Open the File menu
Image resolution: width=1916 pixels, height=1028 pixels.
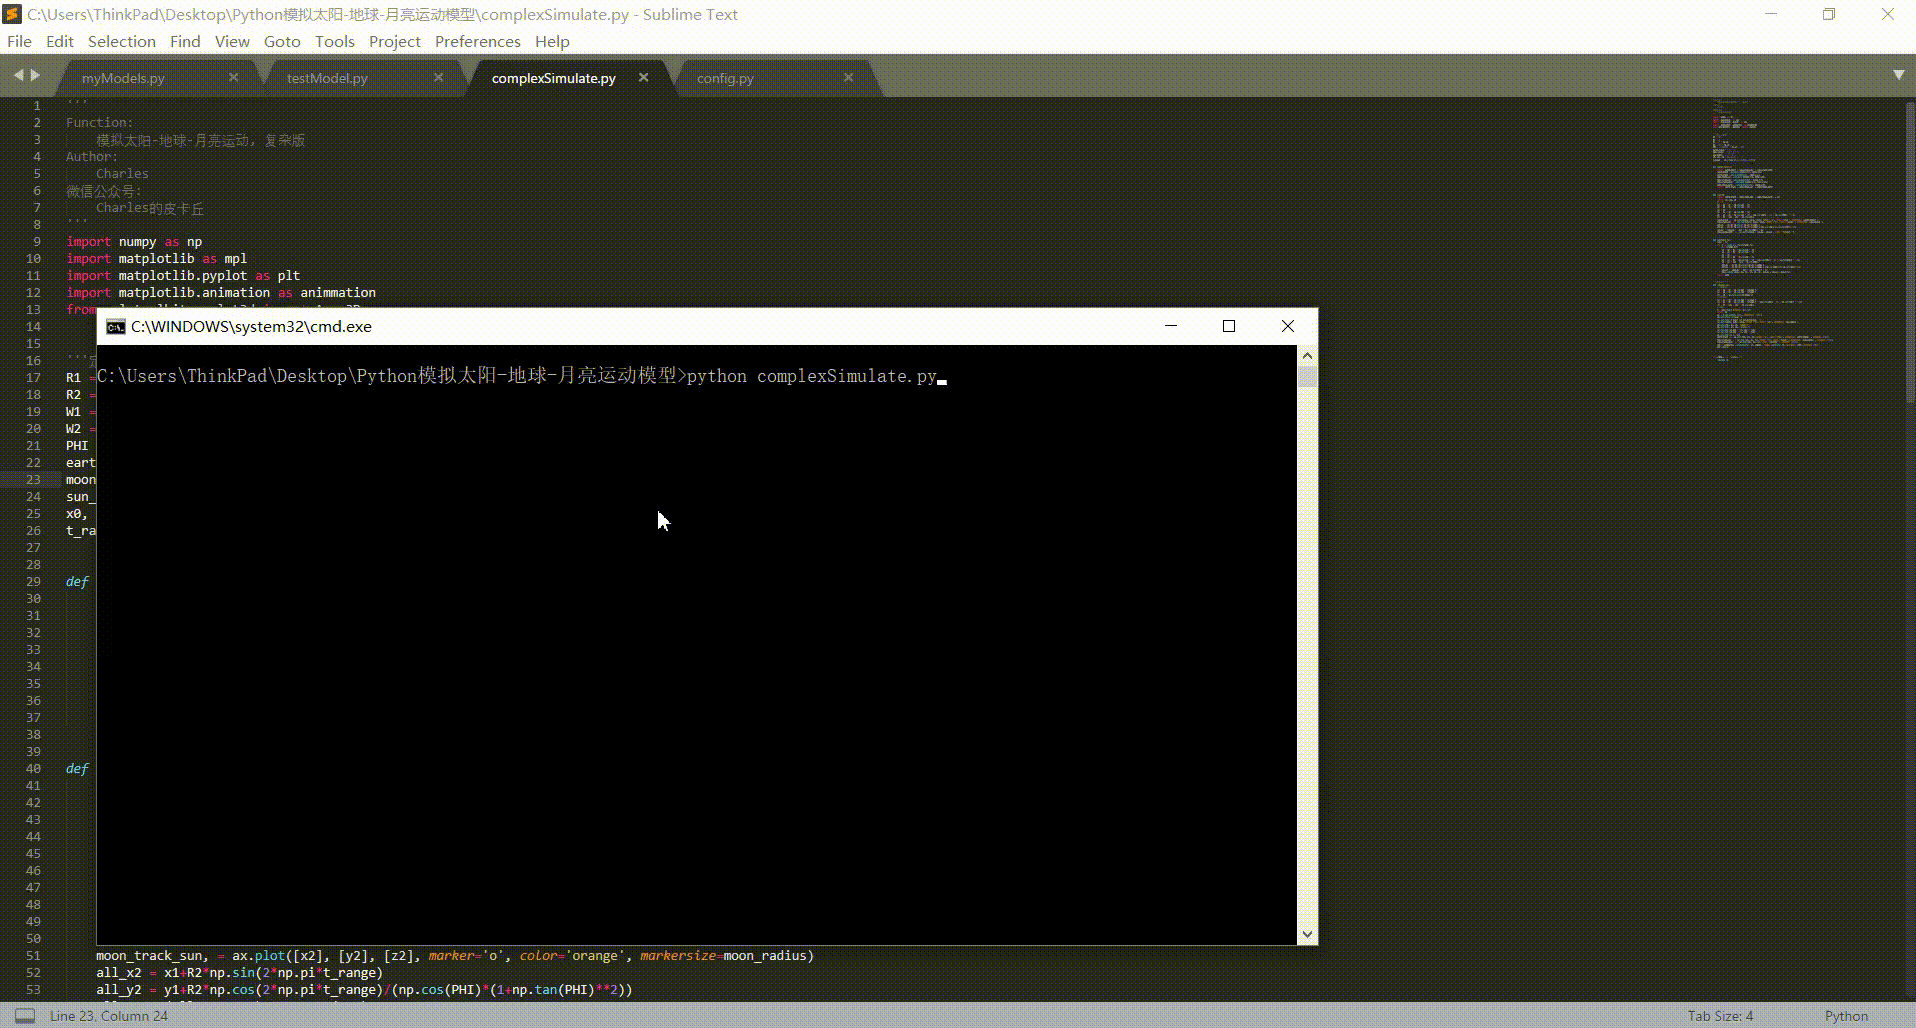click(x=19, y=41)
